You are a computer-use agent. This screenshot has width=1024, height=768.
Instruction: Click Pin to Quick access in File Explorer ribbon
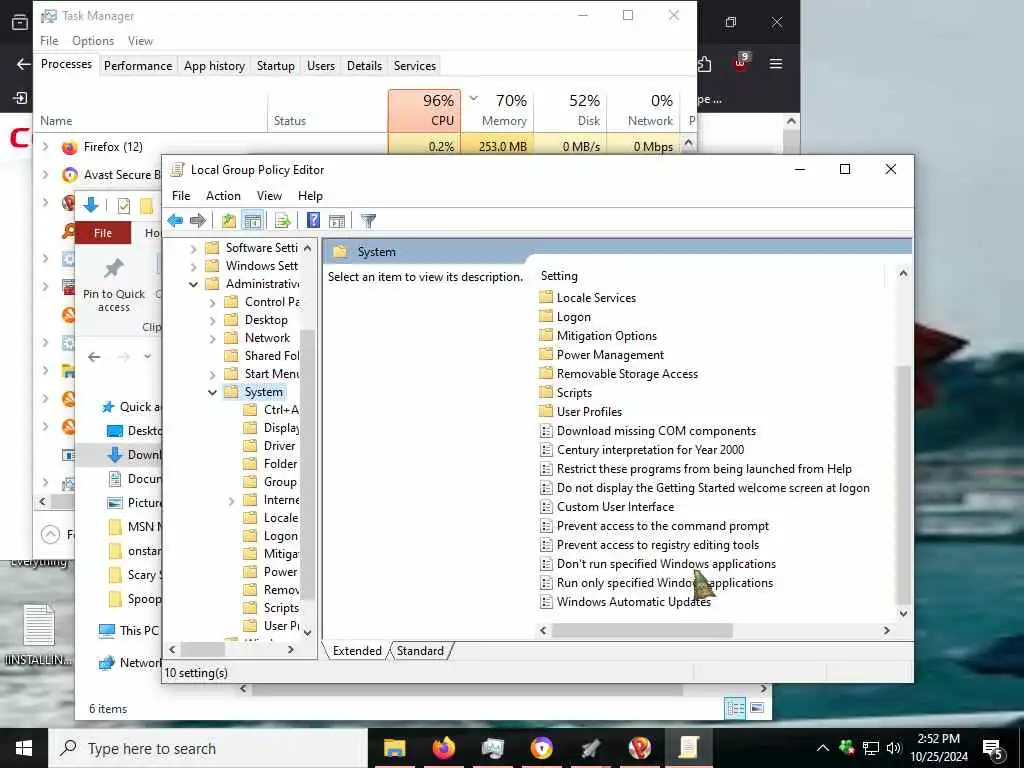pyautogui.click(x=114, y=285)
